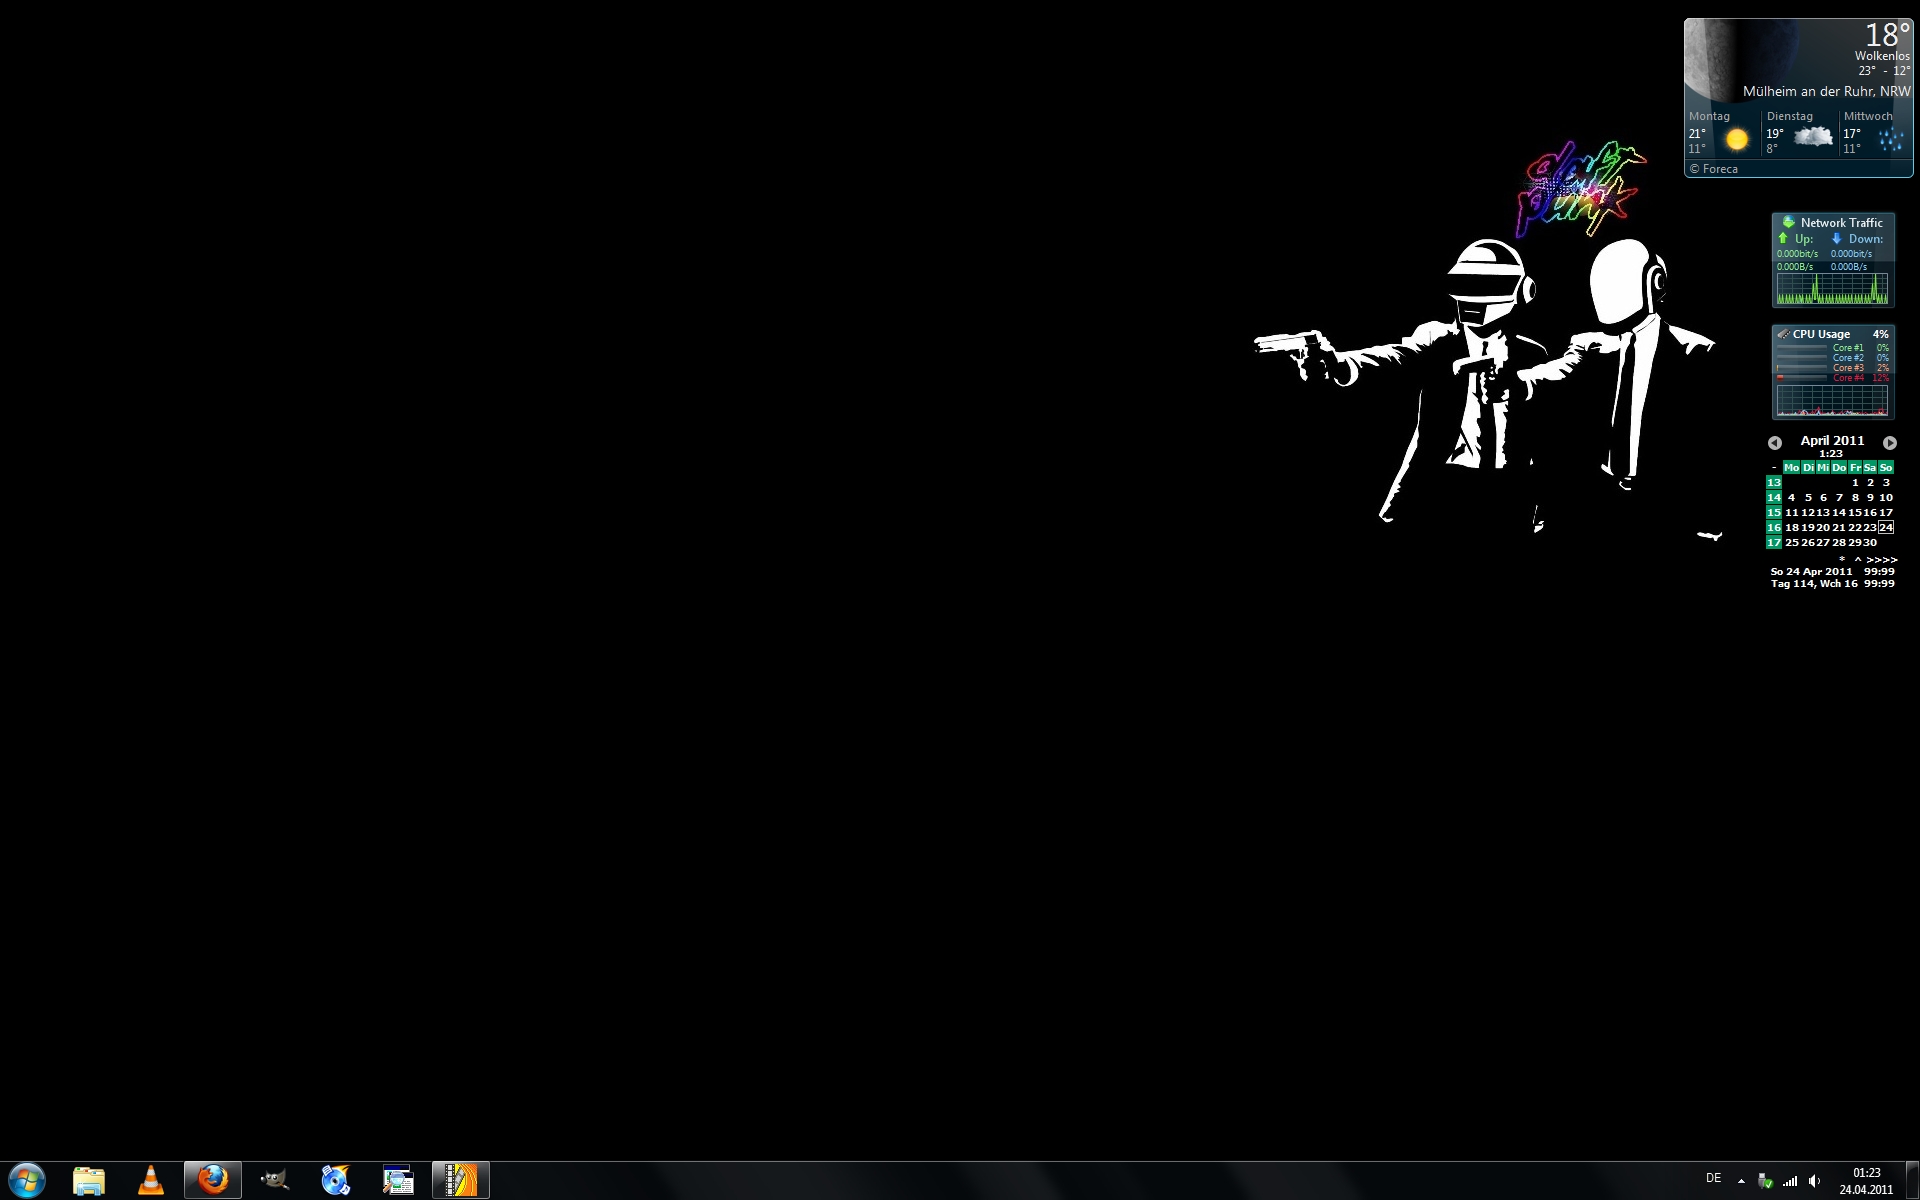Screen dimensions: 1920x1200
Task: Switch to the video editor taskbar app
Action: tap(460, 1180)
